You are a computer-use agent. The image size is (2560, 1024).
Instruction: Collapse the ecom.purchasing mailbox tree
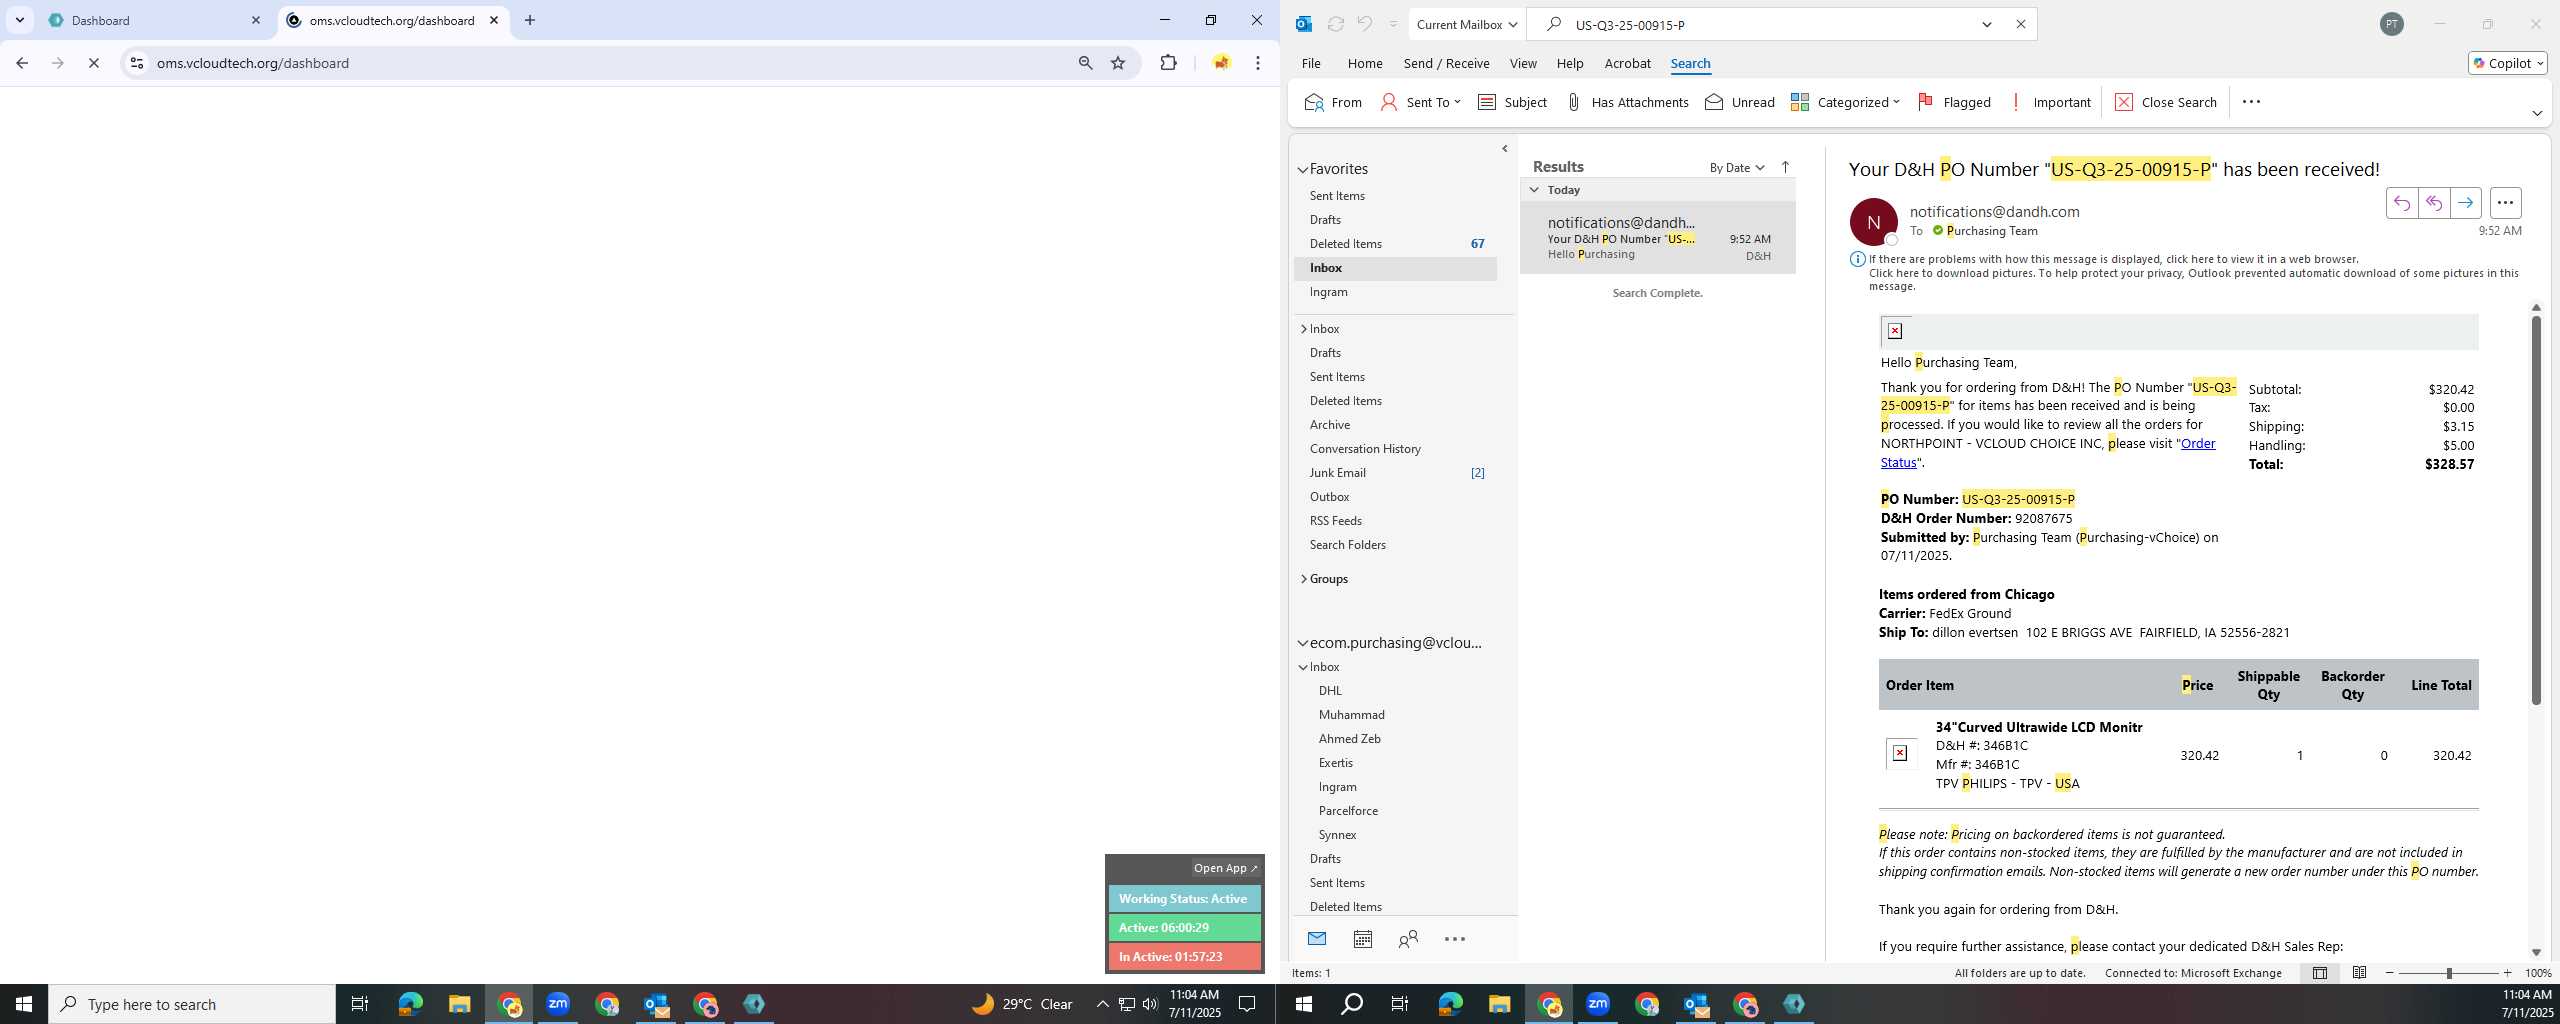pos(1303,643)
